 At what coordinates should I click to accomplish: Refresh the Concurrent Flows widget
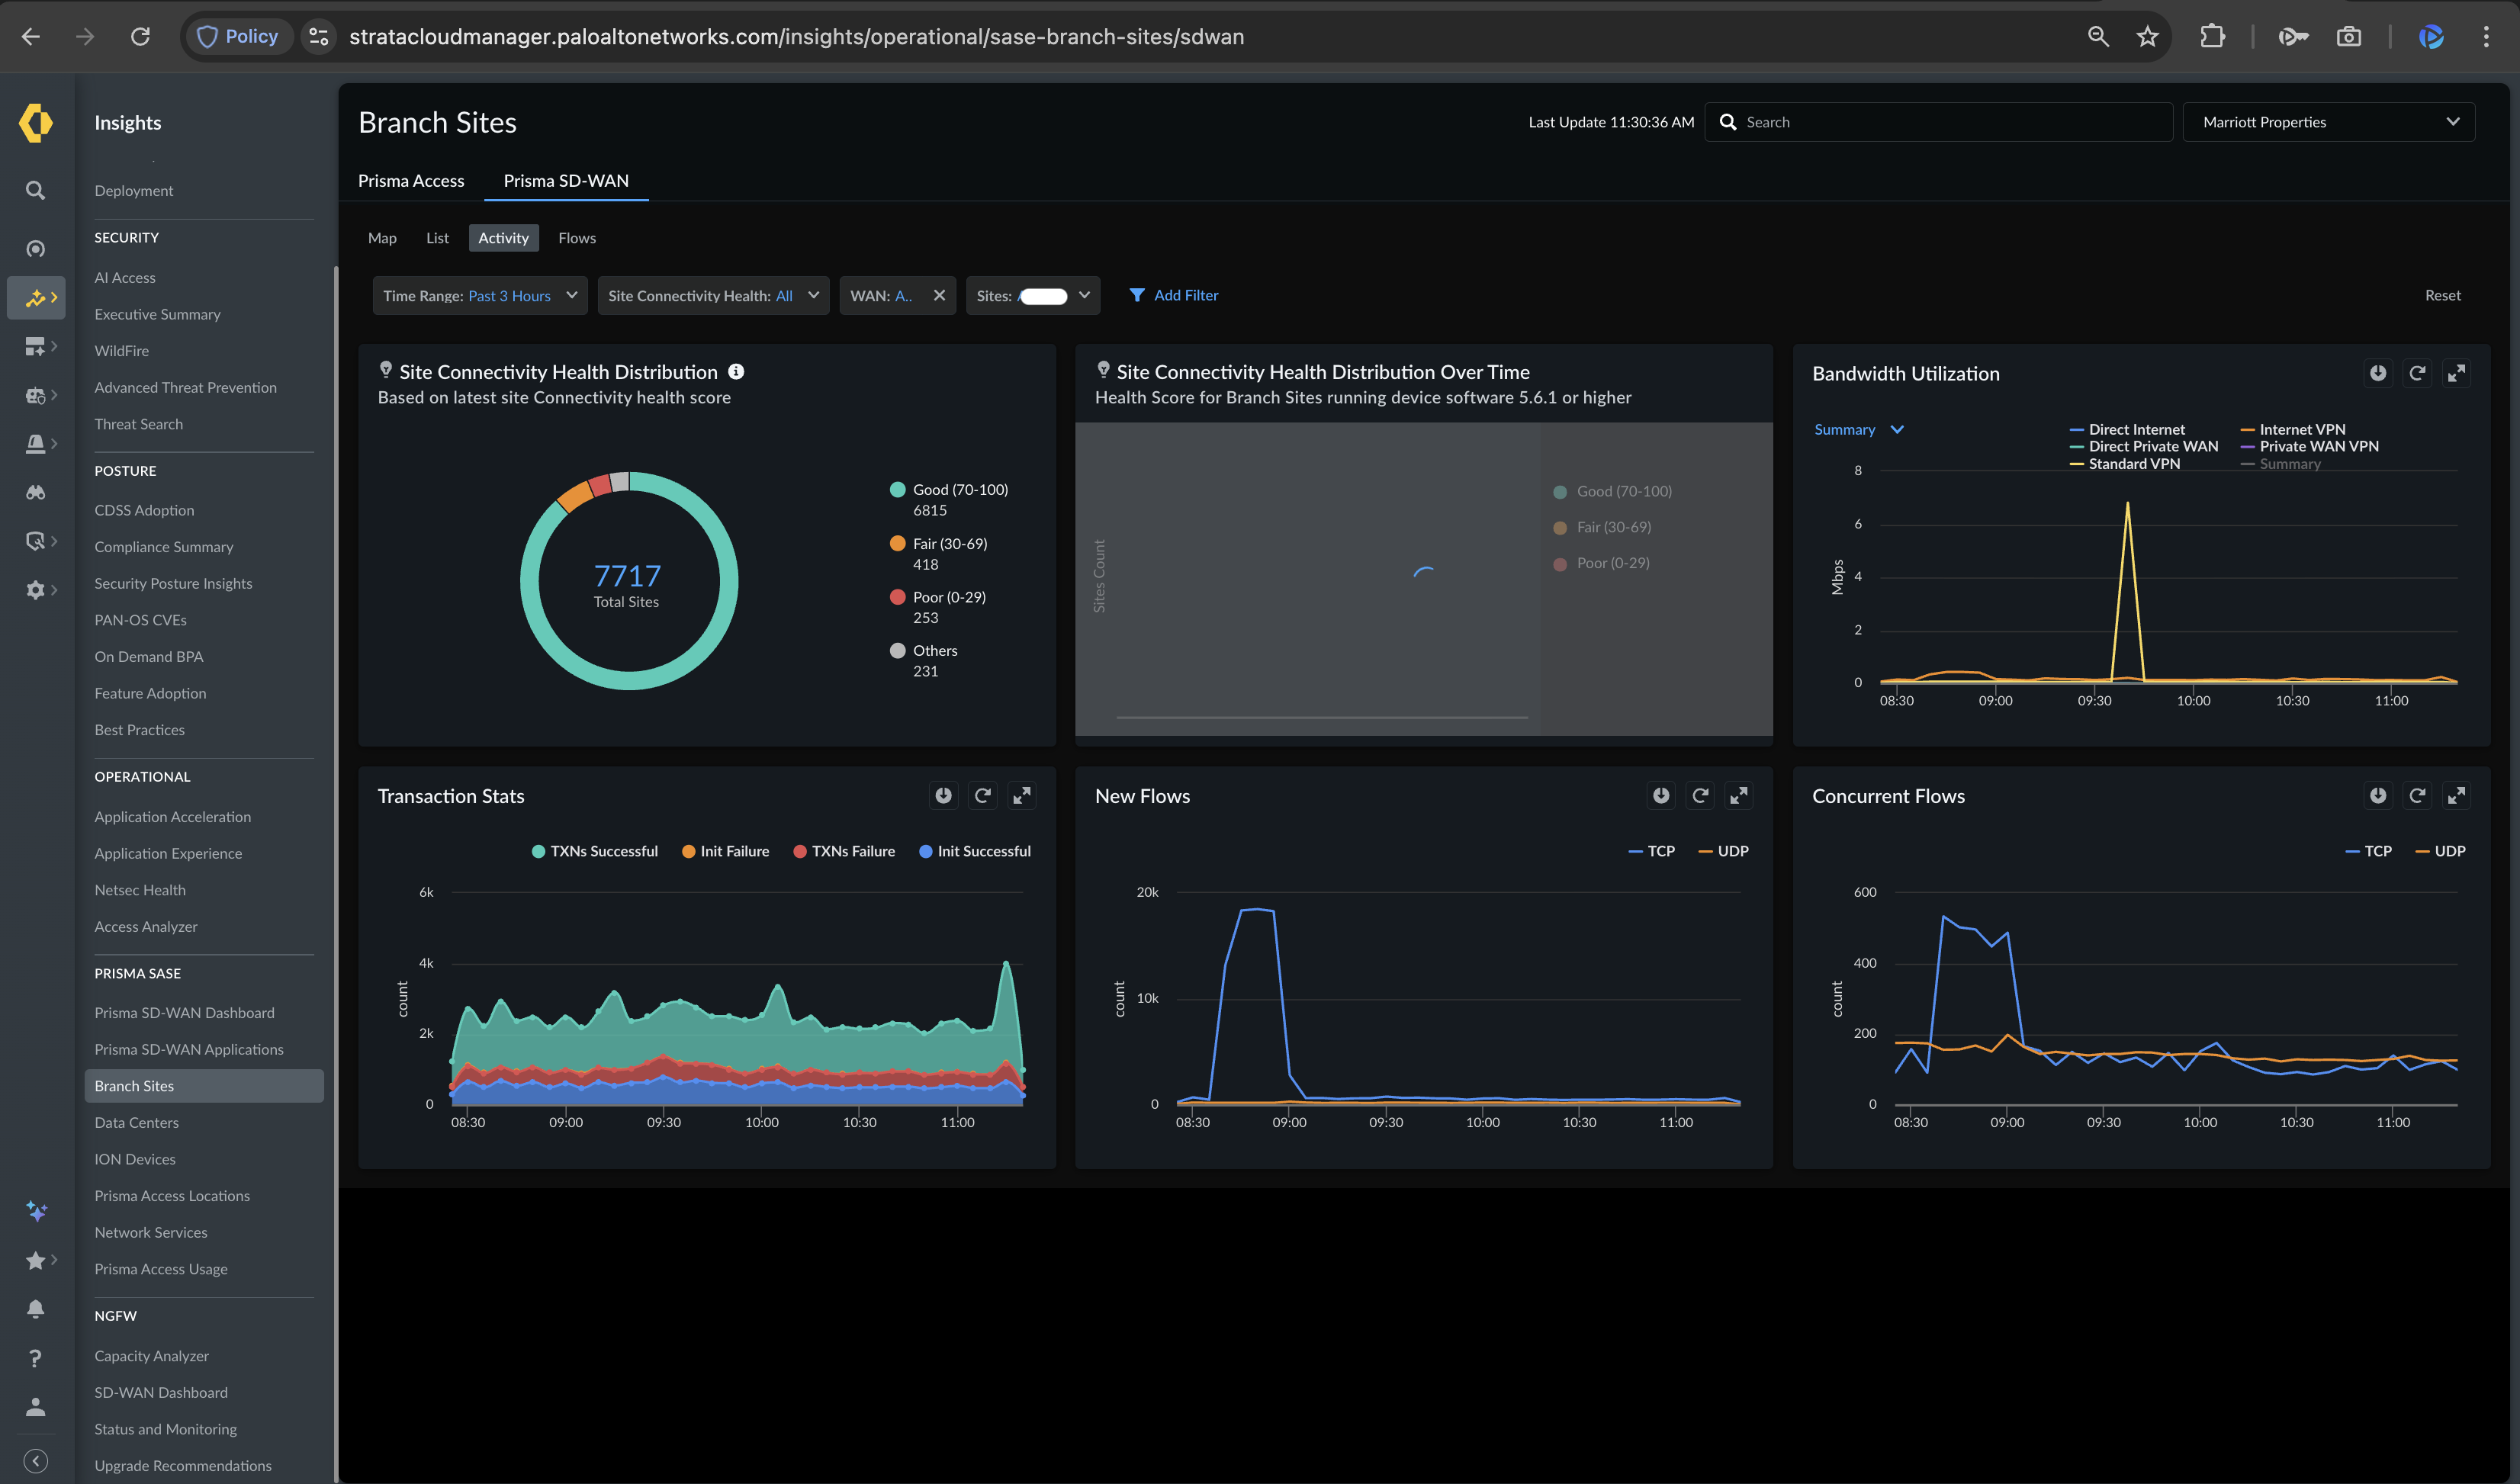2417,795
